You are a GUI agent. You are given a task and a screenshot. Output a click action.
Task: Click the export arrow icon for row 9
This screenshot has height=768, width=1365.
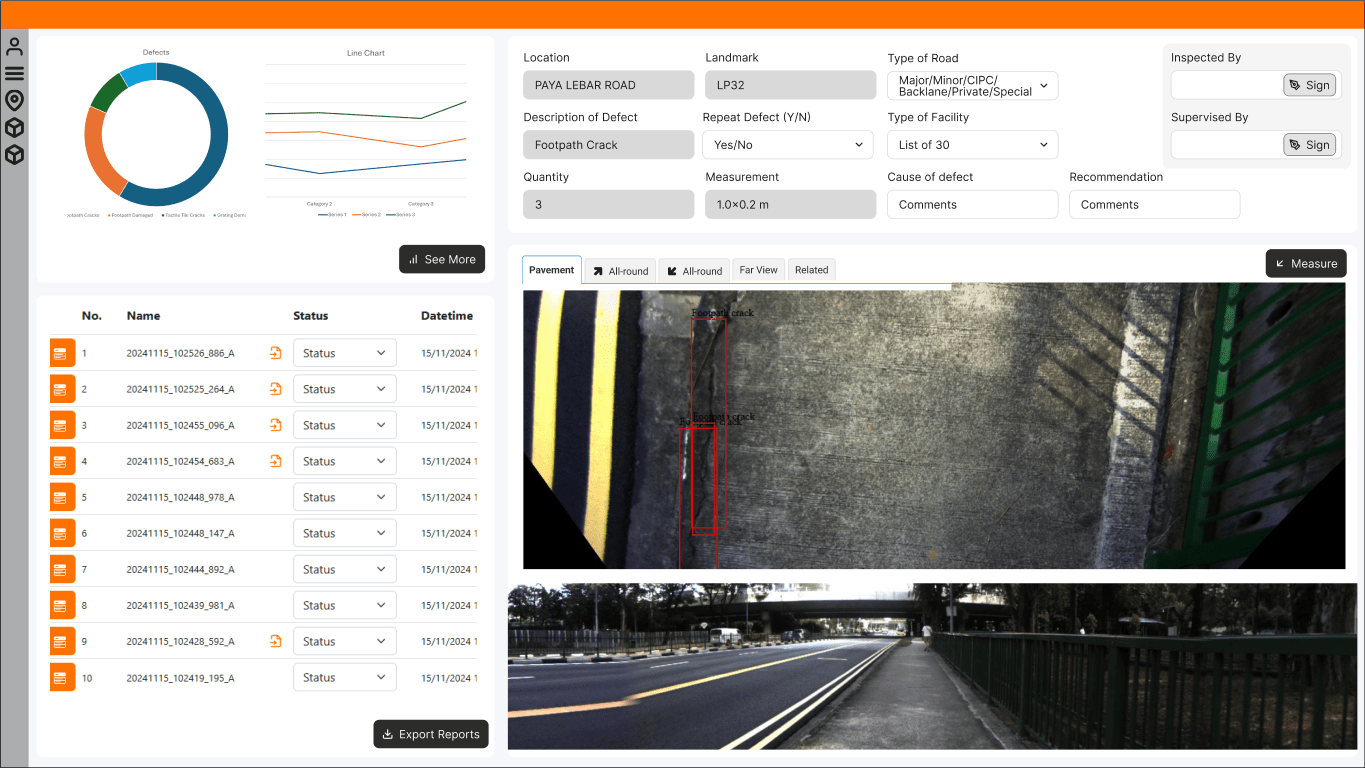[275, 641]
